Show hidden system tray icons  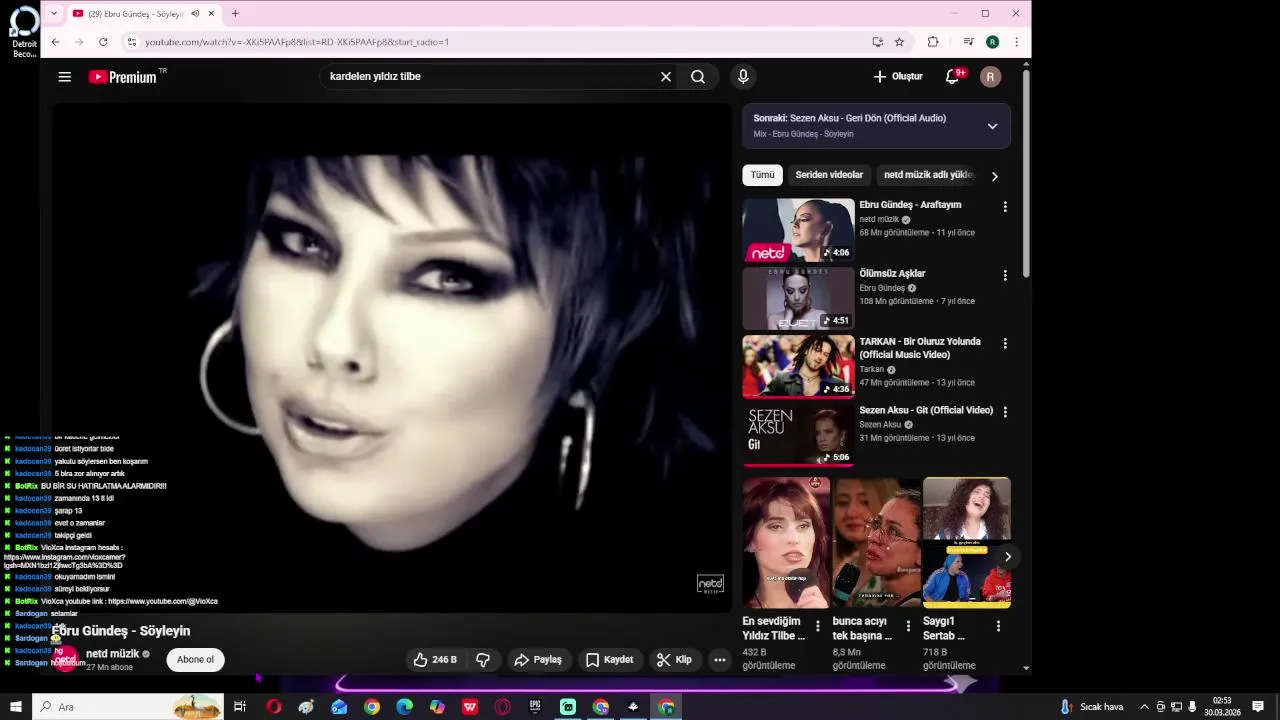click(1144, 707)
